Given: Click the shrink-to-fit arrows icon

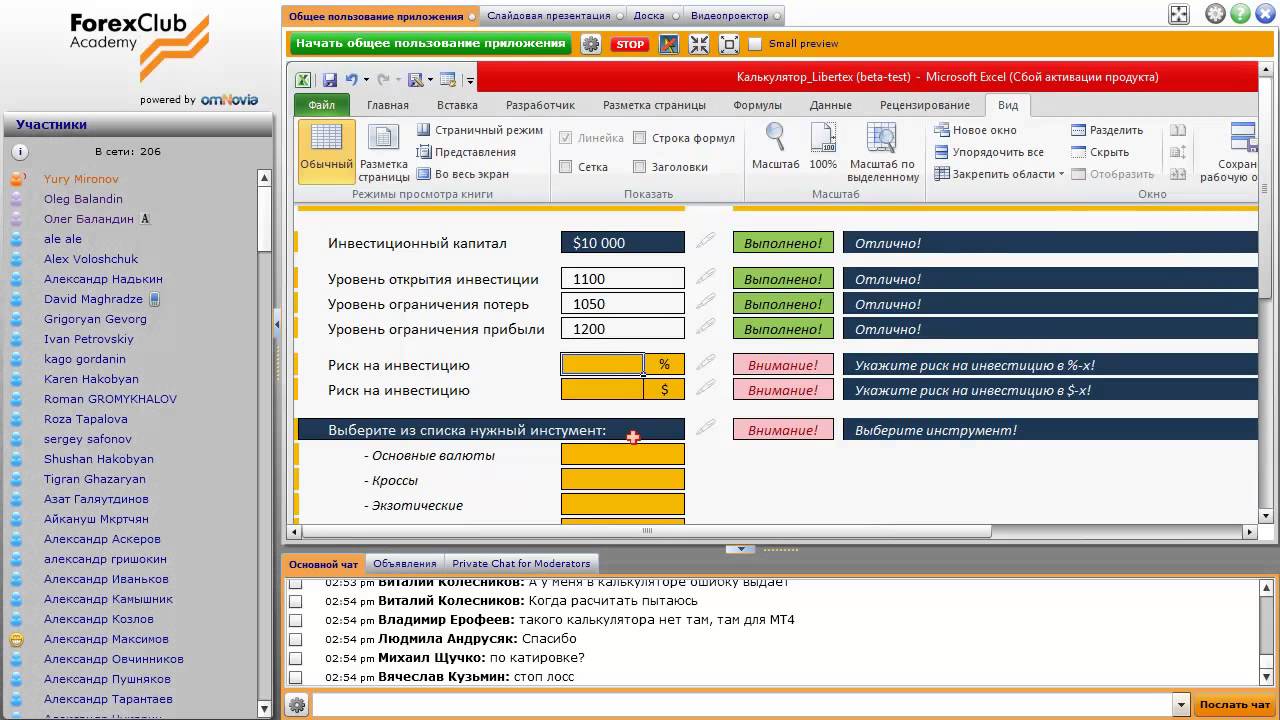Looking at the screenshot, I should tap(699, 44).
